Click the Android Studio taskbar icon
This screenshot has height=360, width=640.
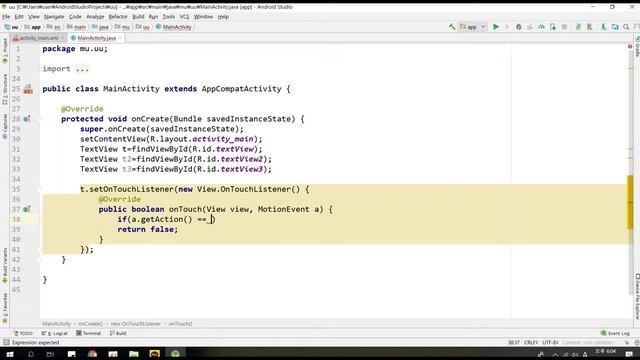click(x=176, y=354)
